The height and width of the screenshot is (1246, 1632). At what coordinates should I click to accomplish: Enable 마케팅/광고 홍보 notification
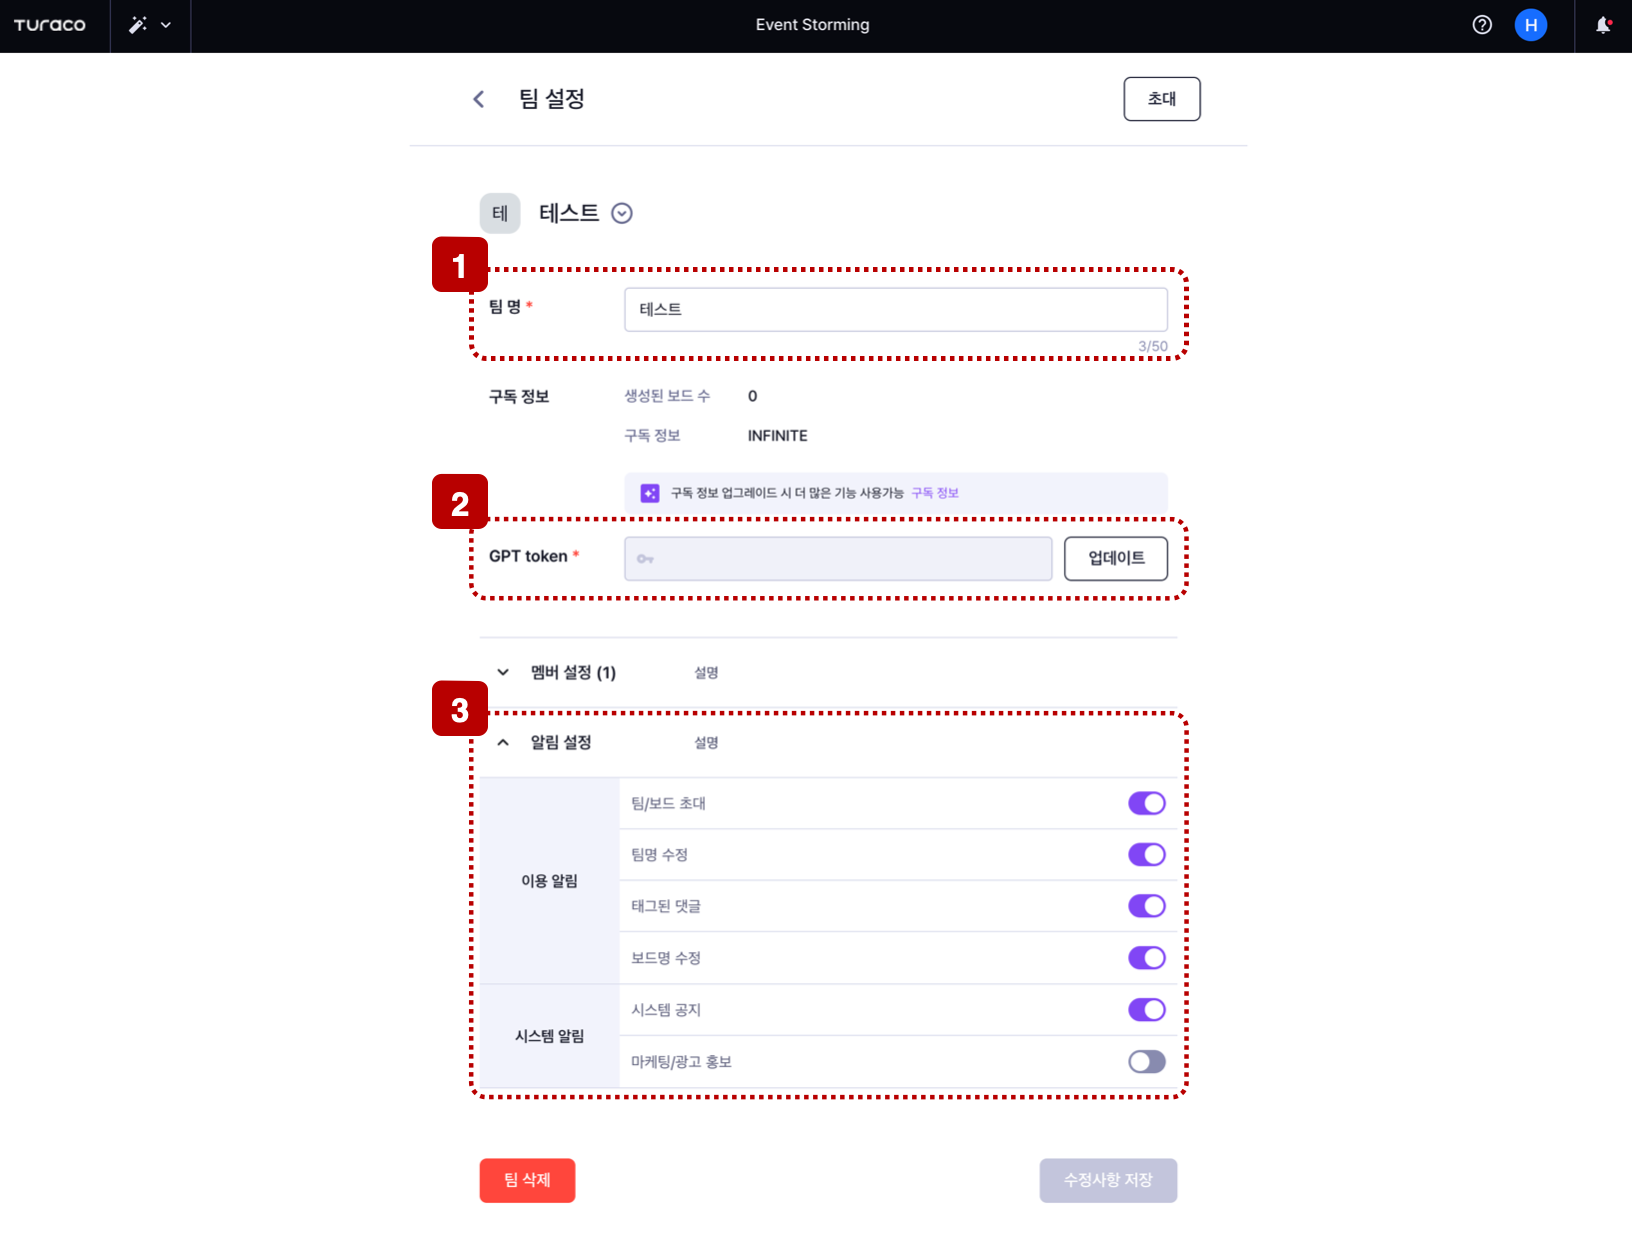pos(1146,1062)
